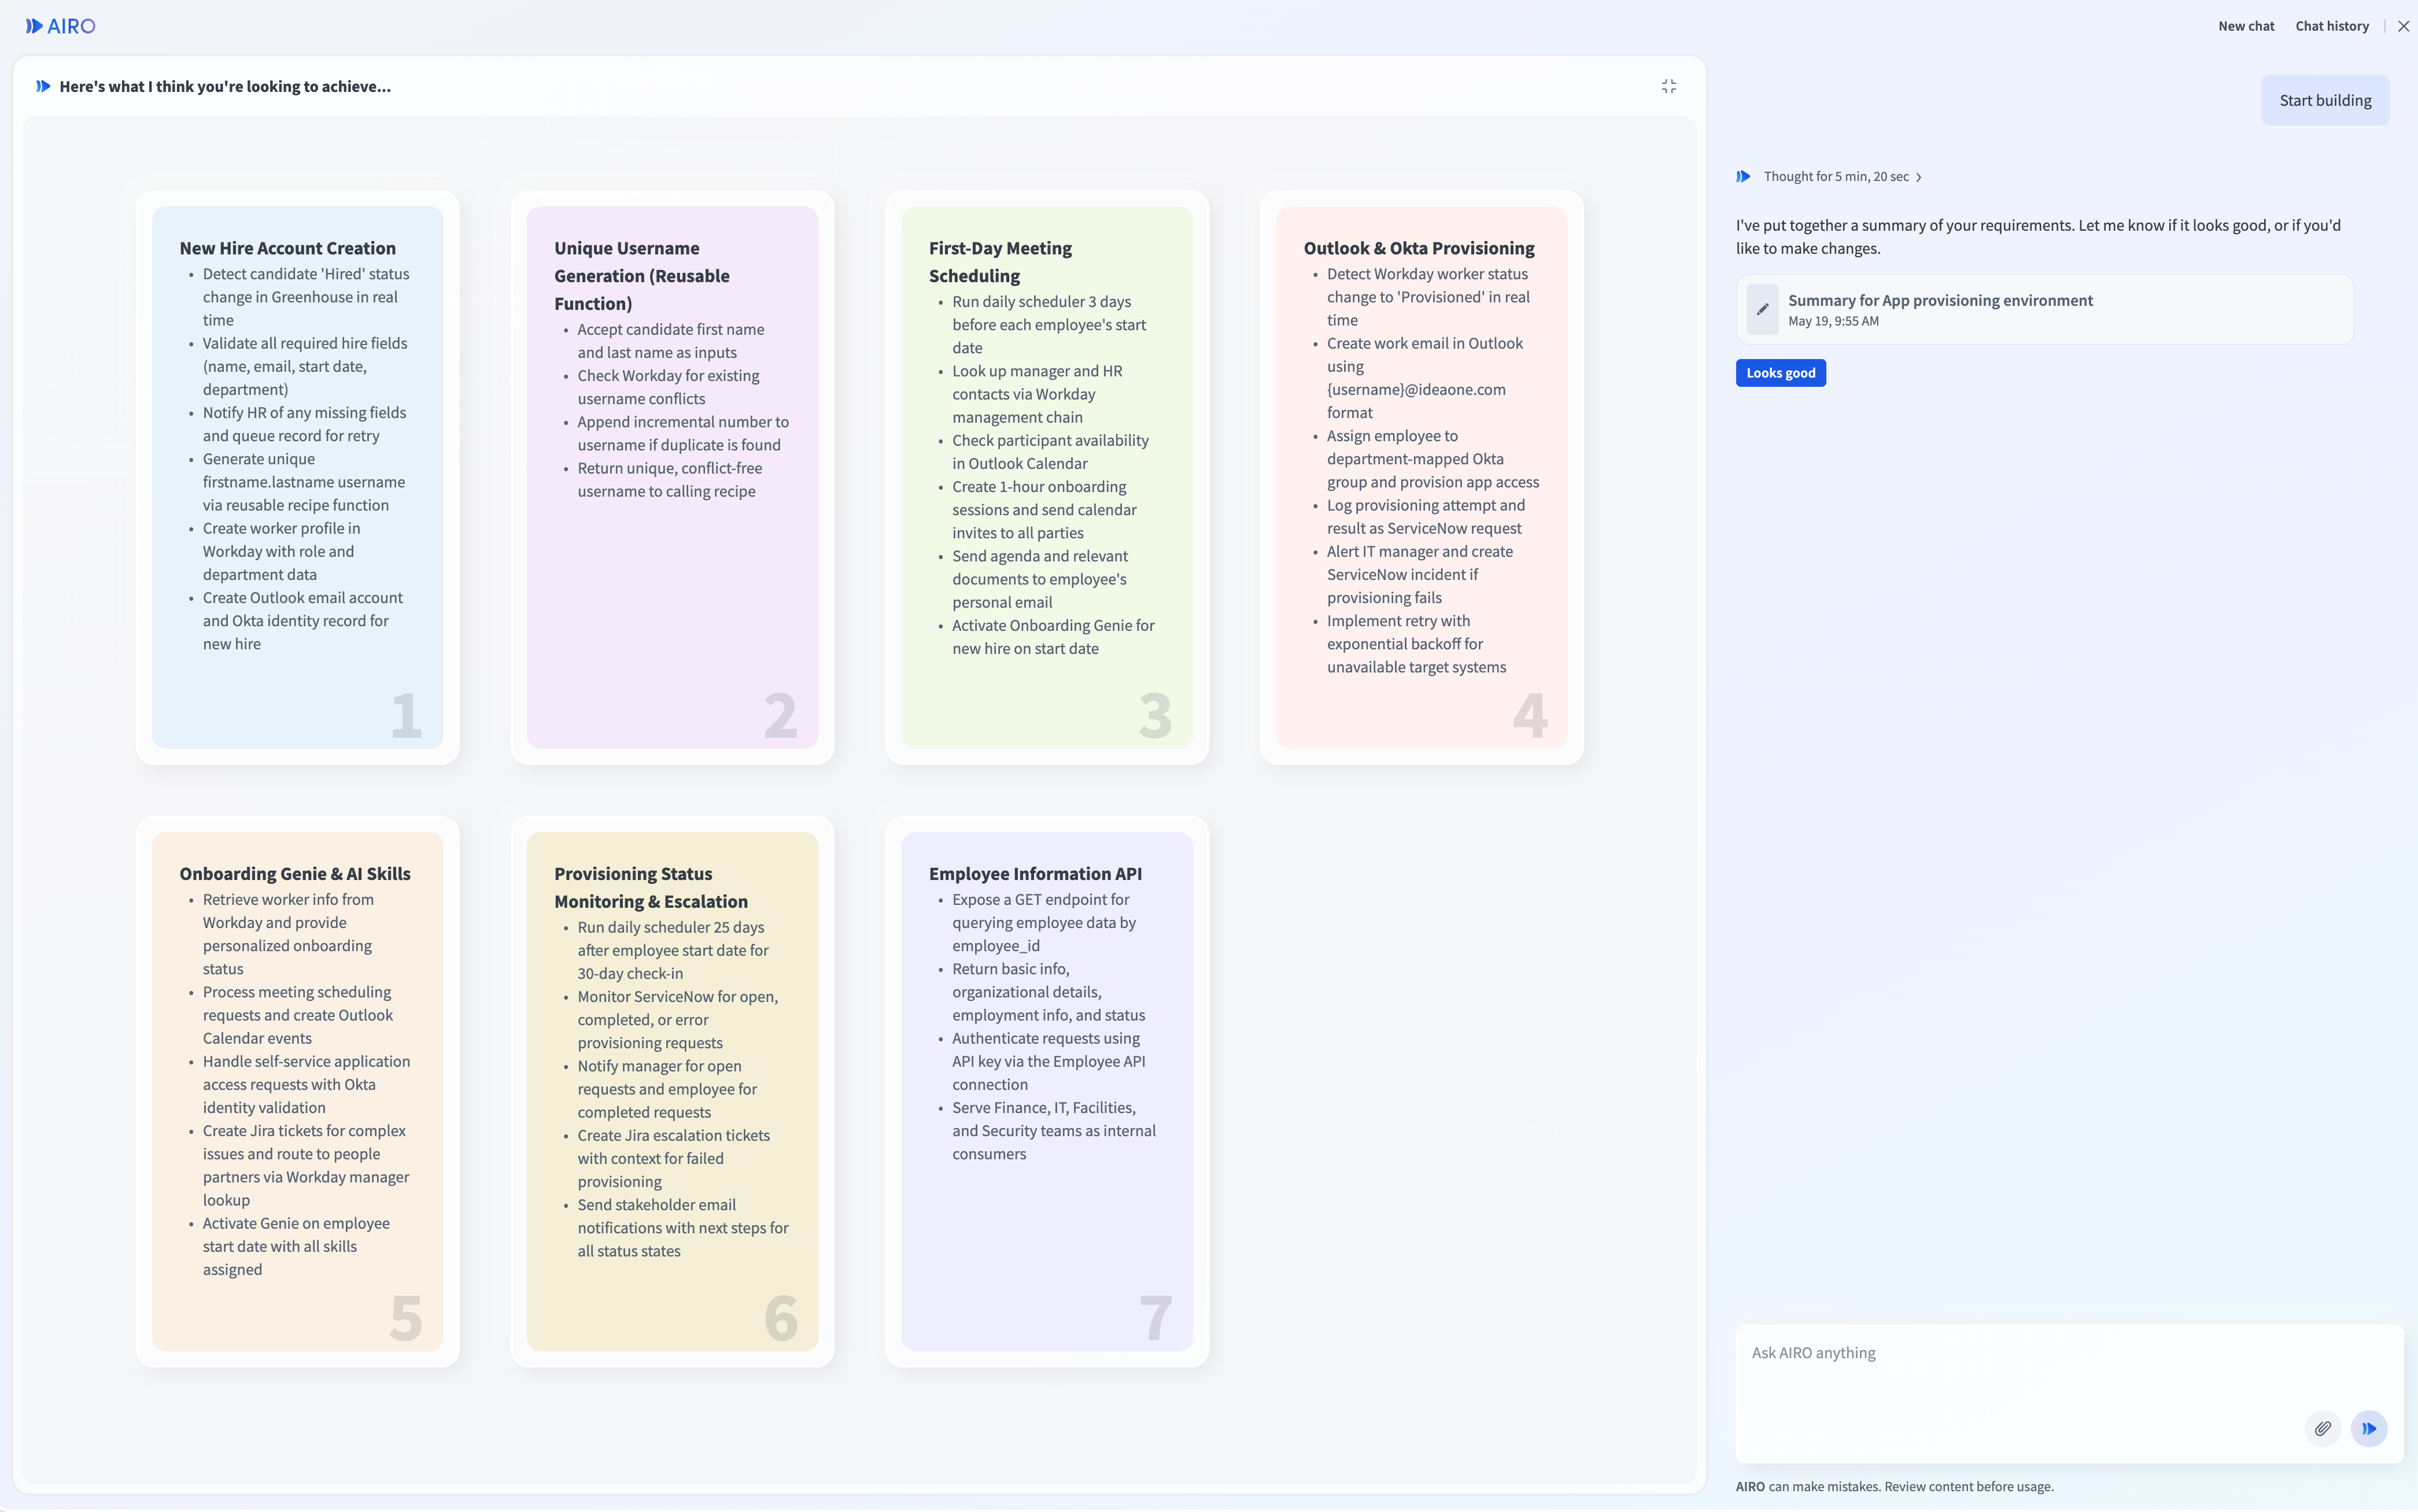Click 'Handle self-service application access requests' bullet

point(306,1084)
